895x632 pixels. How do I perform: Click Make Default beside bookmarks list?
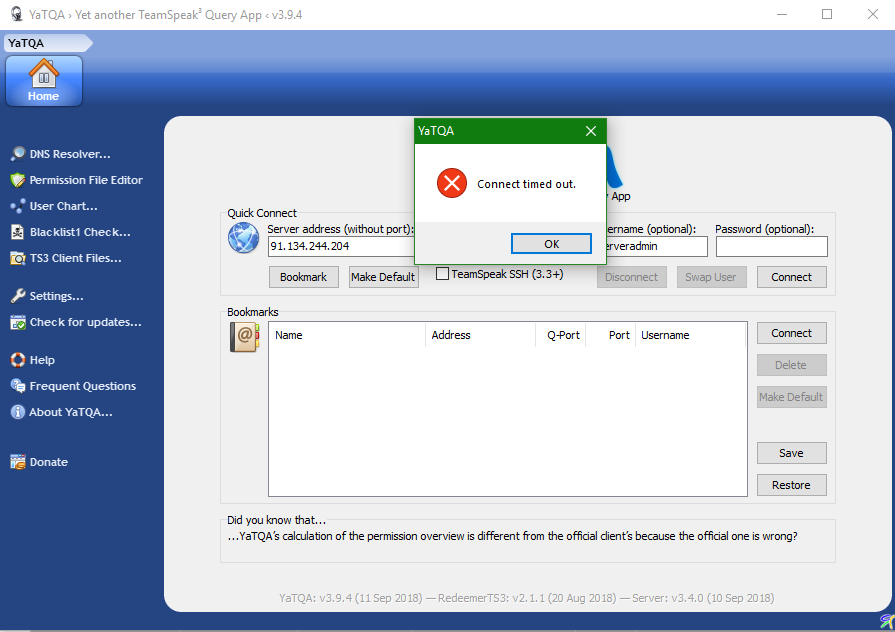coord(792,397)
